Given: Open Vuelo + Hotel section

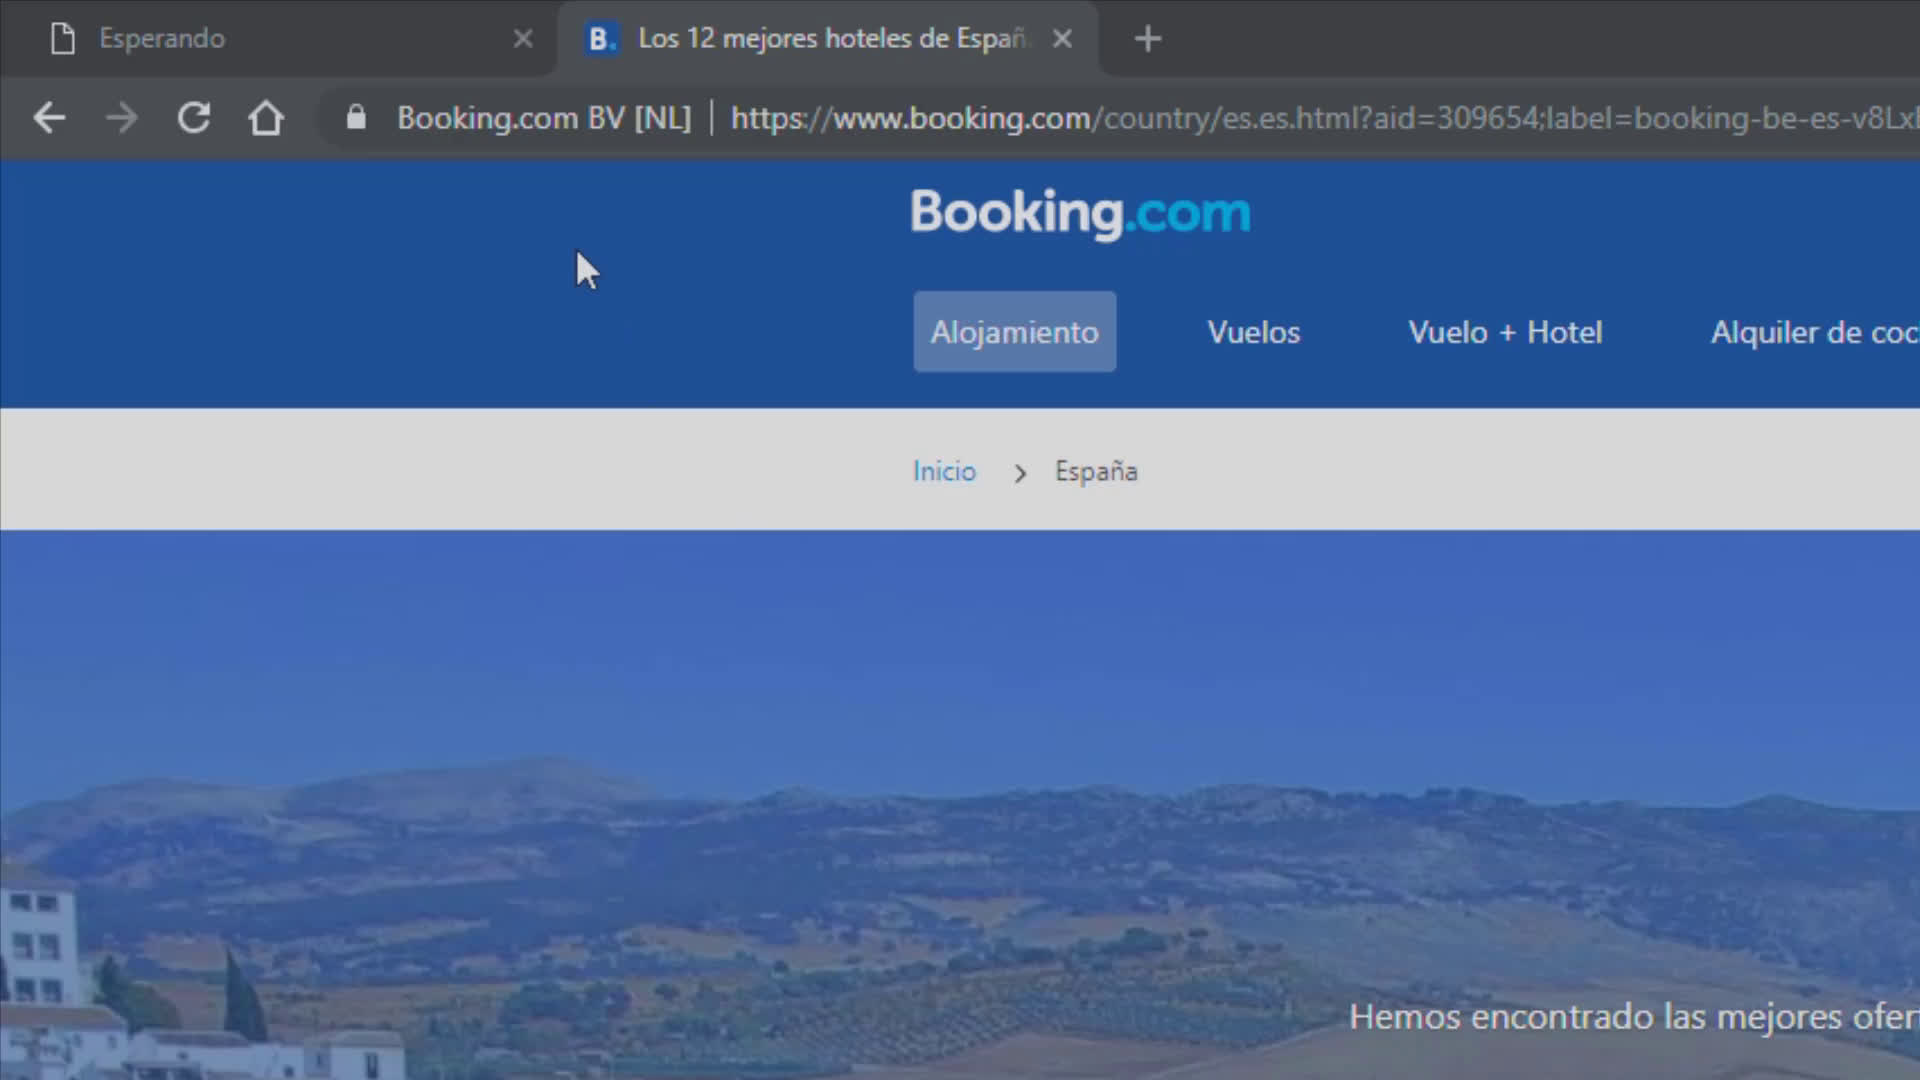Looking at the screenshot, I should point(1505,332).
